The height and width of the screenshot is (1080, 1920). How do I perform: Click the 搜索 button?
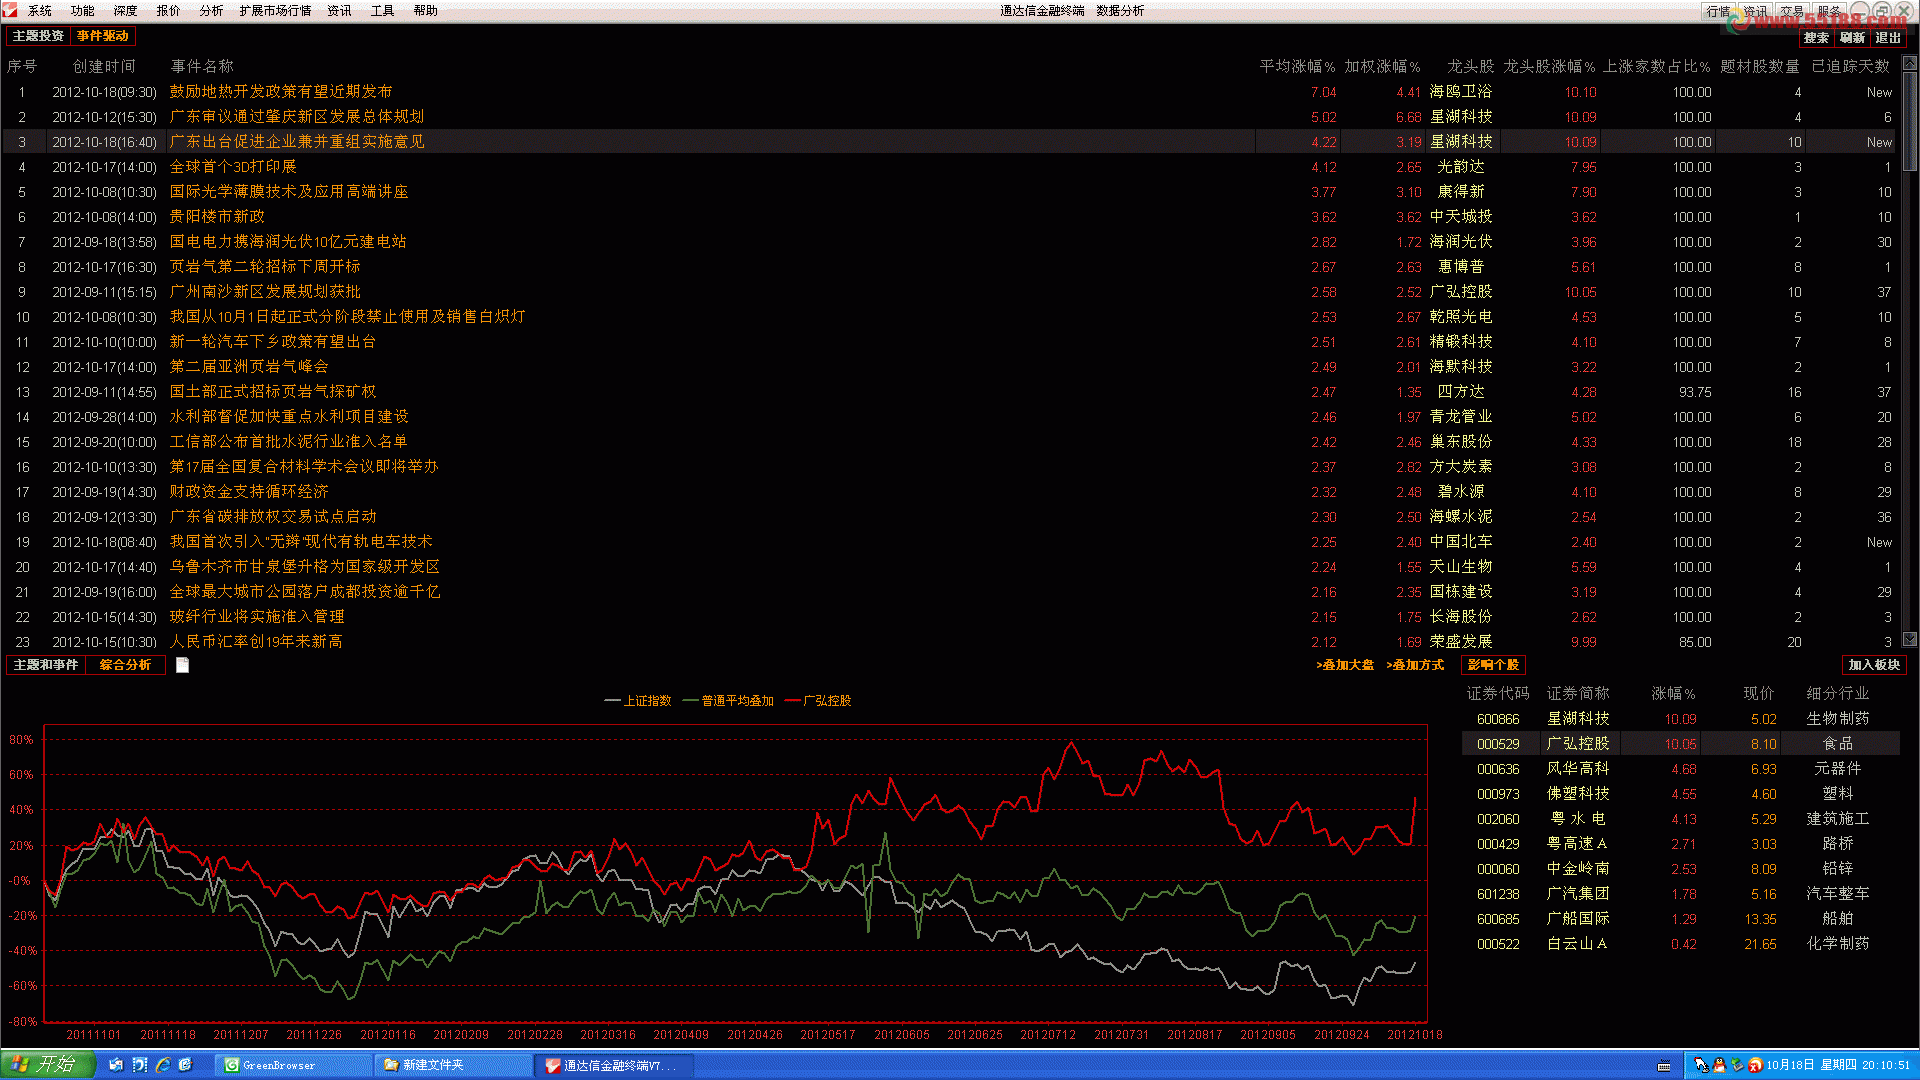pos(1816,37)
